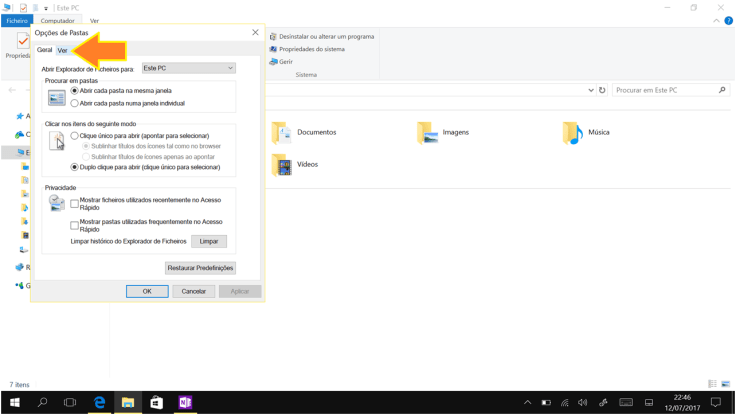Open 'Abrir Explorador de Ficheiros para' dropdown

pyautogui.click(x=188, y=68)
